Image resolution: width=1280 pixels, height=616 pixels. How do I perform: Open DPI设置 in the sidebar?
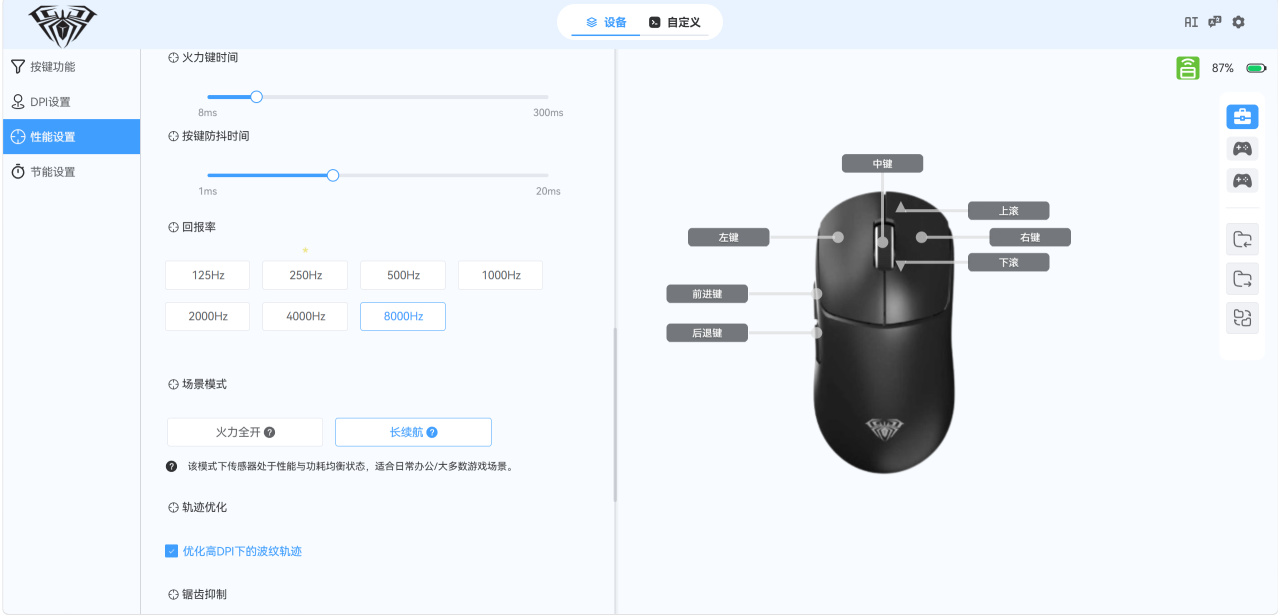(x=70, y=101)
